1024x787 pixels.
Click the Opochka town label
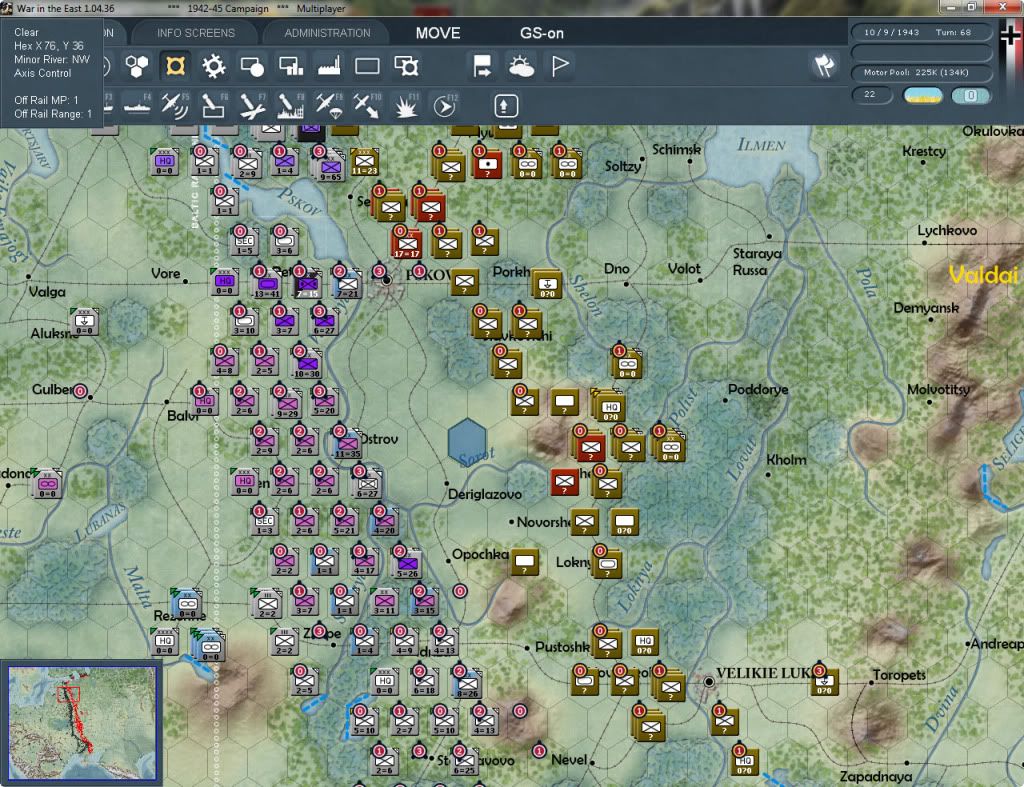480,554
